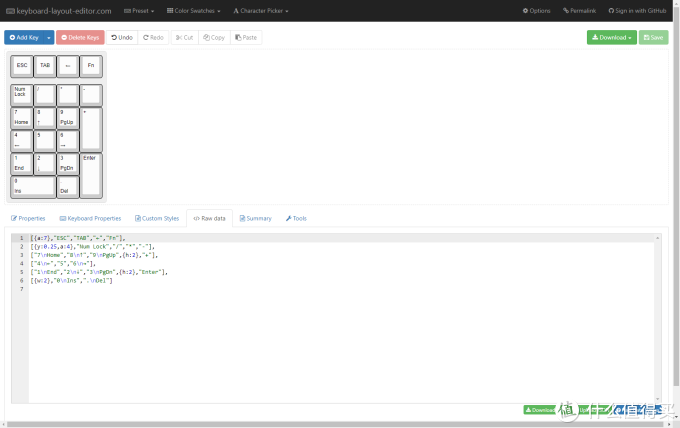This screenshot has width=680, height=428.
Task: Click the Delete Keys button
Action: (79, 37)
